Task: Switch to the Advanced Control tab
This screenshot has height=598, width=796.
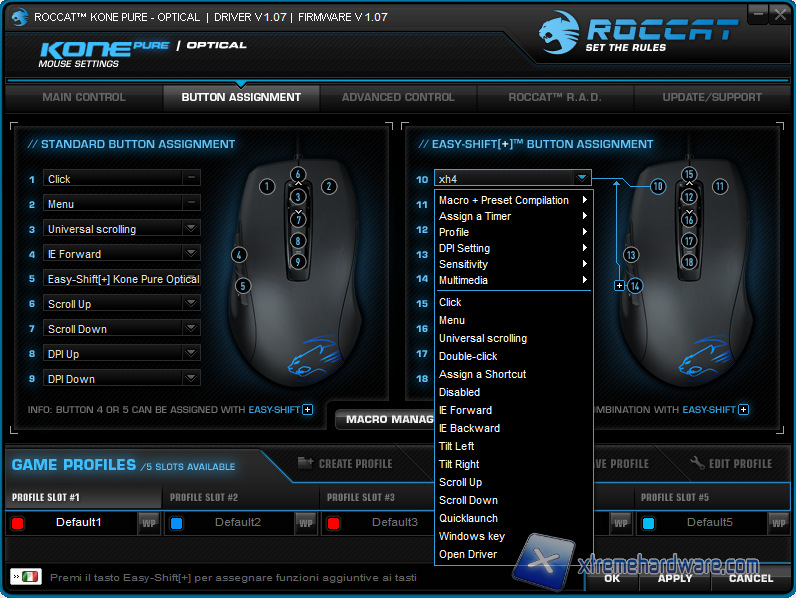Action: pos(398,98)
